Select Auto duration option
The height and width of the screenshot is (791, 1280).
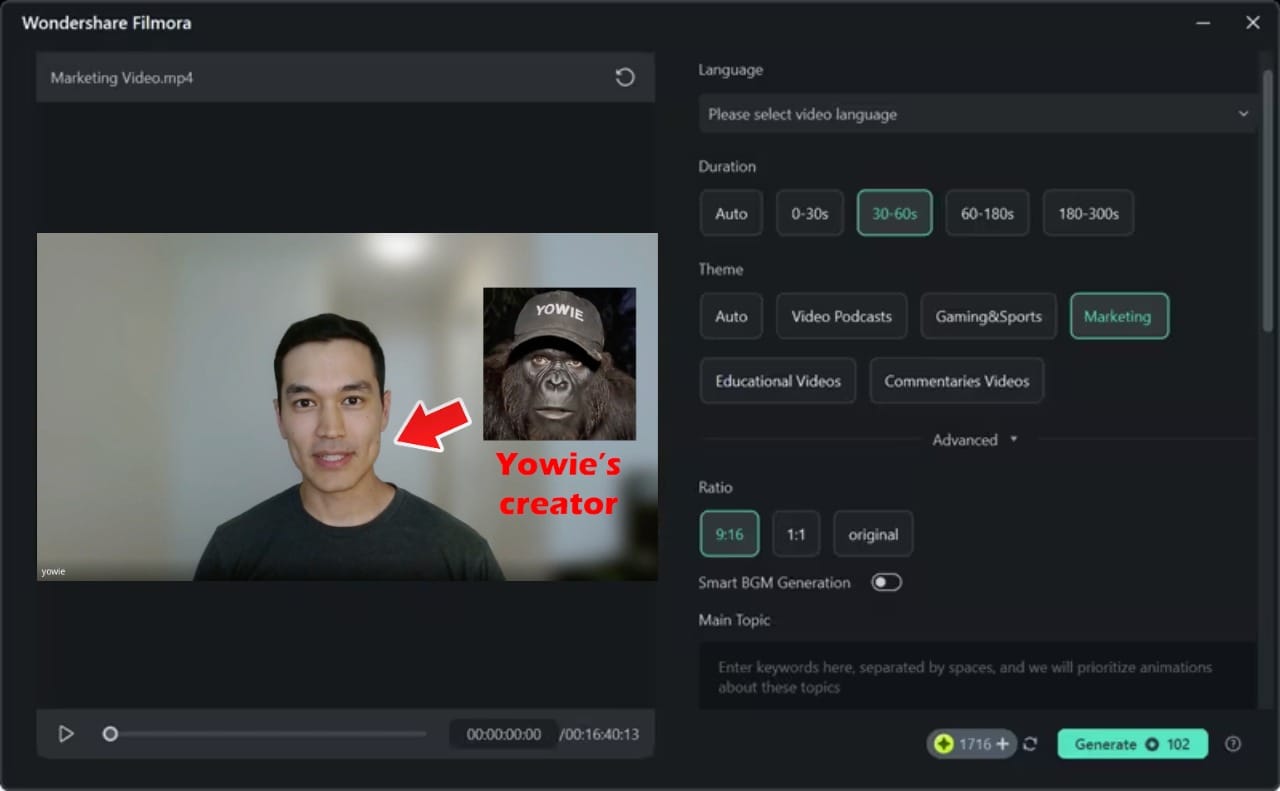click(731, 213)
